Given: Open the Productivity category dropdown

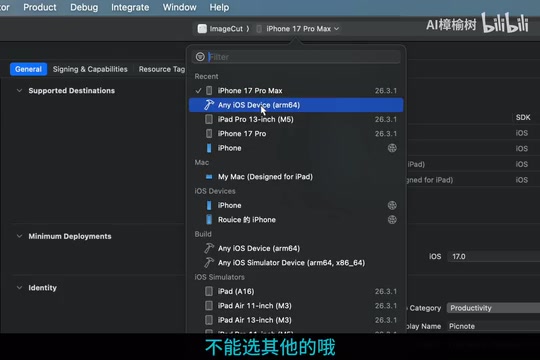Looking at the screenshot, I should tap(493, 308).
